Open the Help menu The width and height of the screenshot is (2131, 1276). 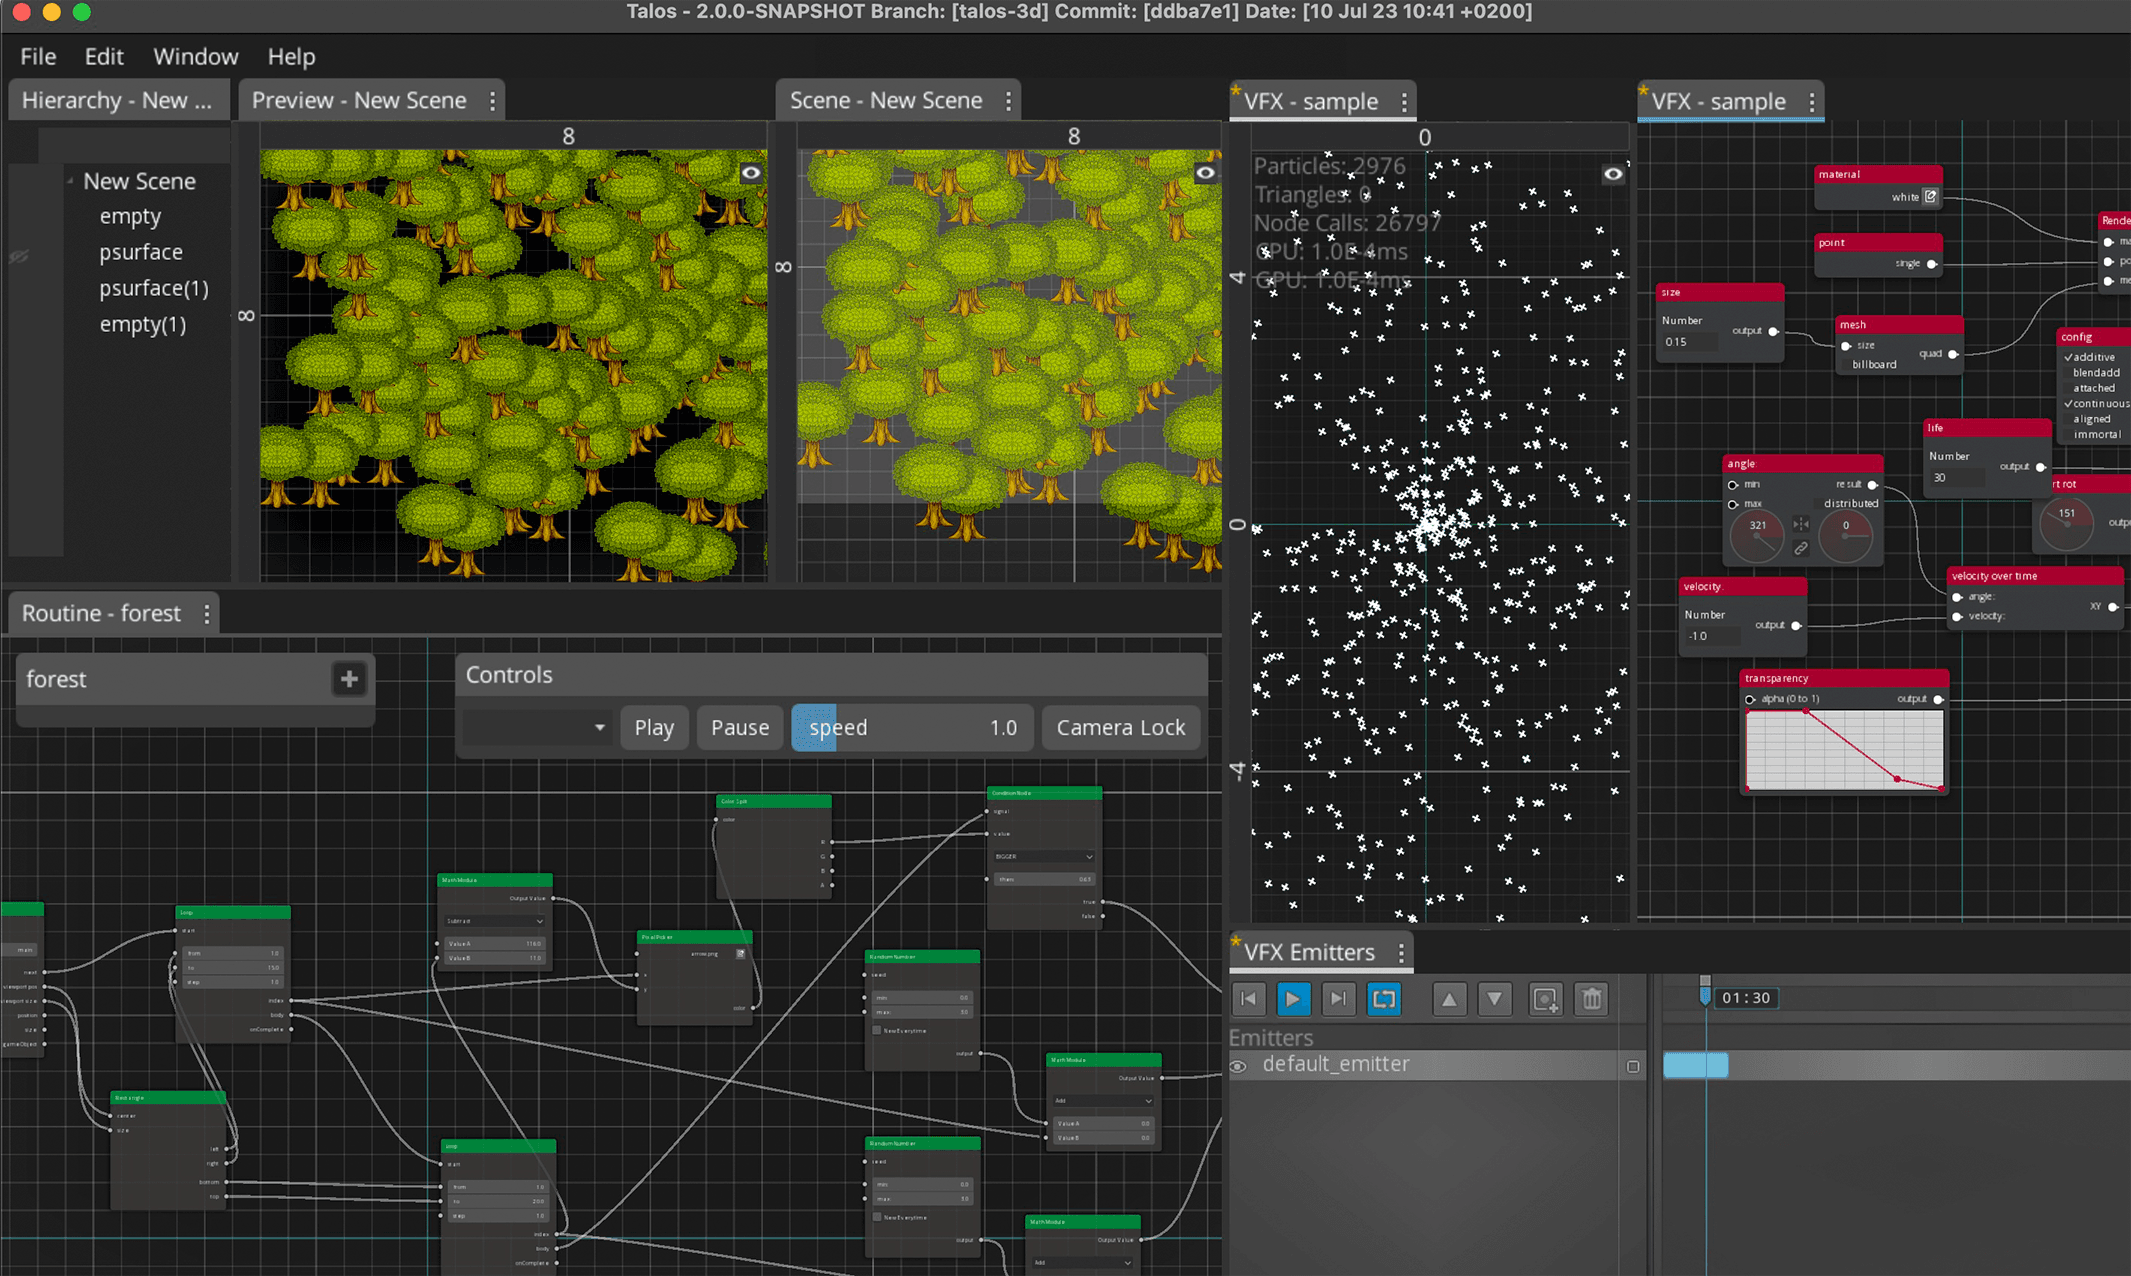291,57
